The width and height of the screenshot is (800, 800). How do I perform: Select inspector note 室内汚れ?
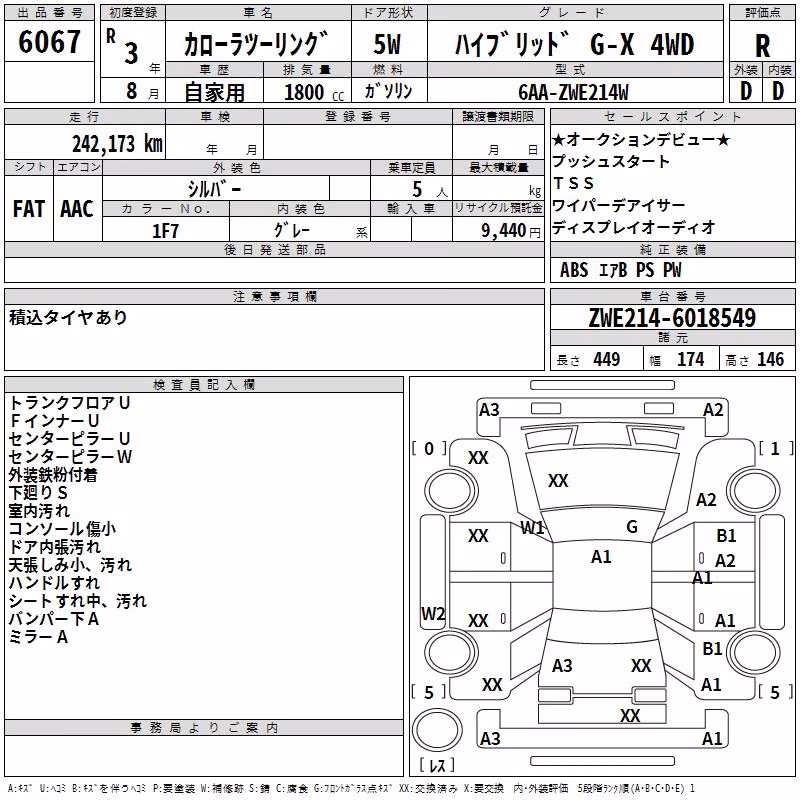coord(39,510)
